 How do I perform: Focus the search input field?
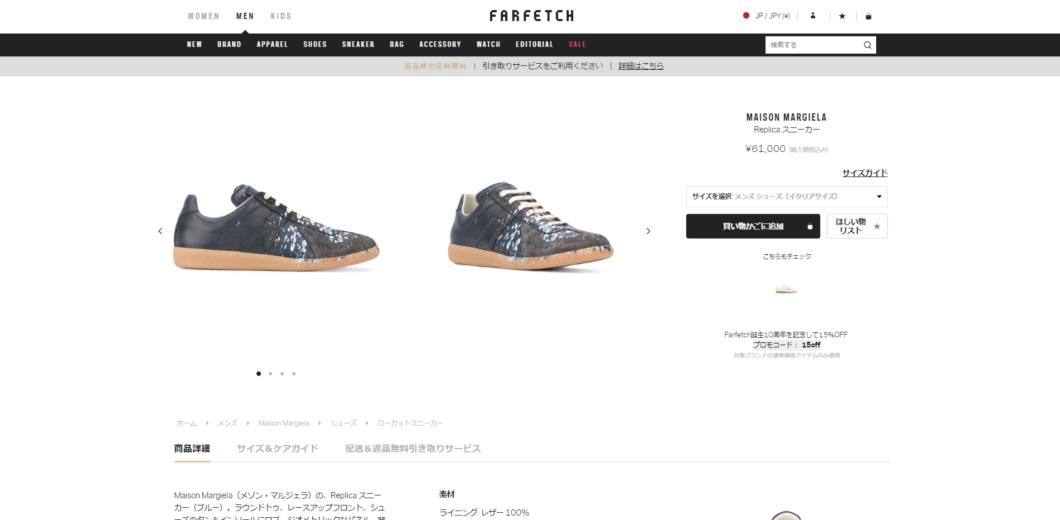click(814, 45)
